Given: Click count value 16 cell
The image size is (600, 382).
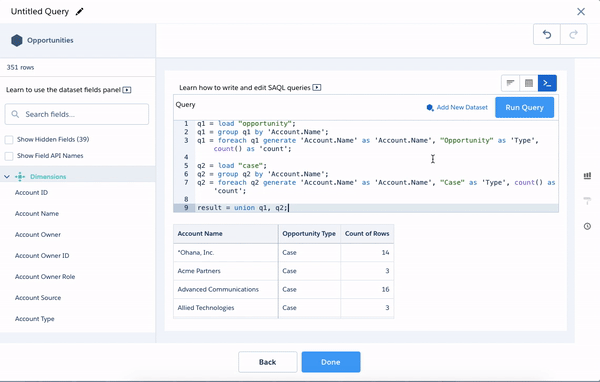Looking at the screenshot, I should (367, 289).
